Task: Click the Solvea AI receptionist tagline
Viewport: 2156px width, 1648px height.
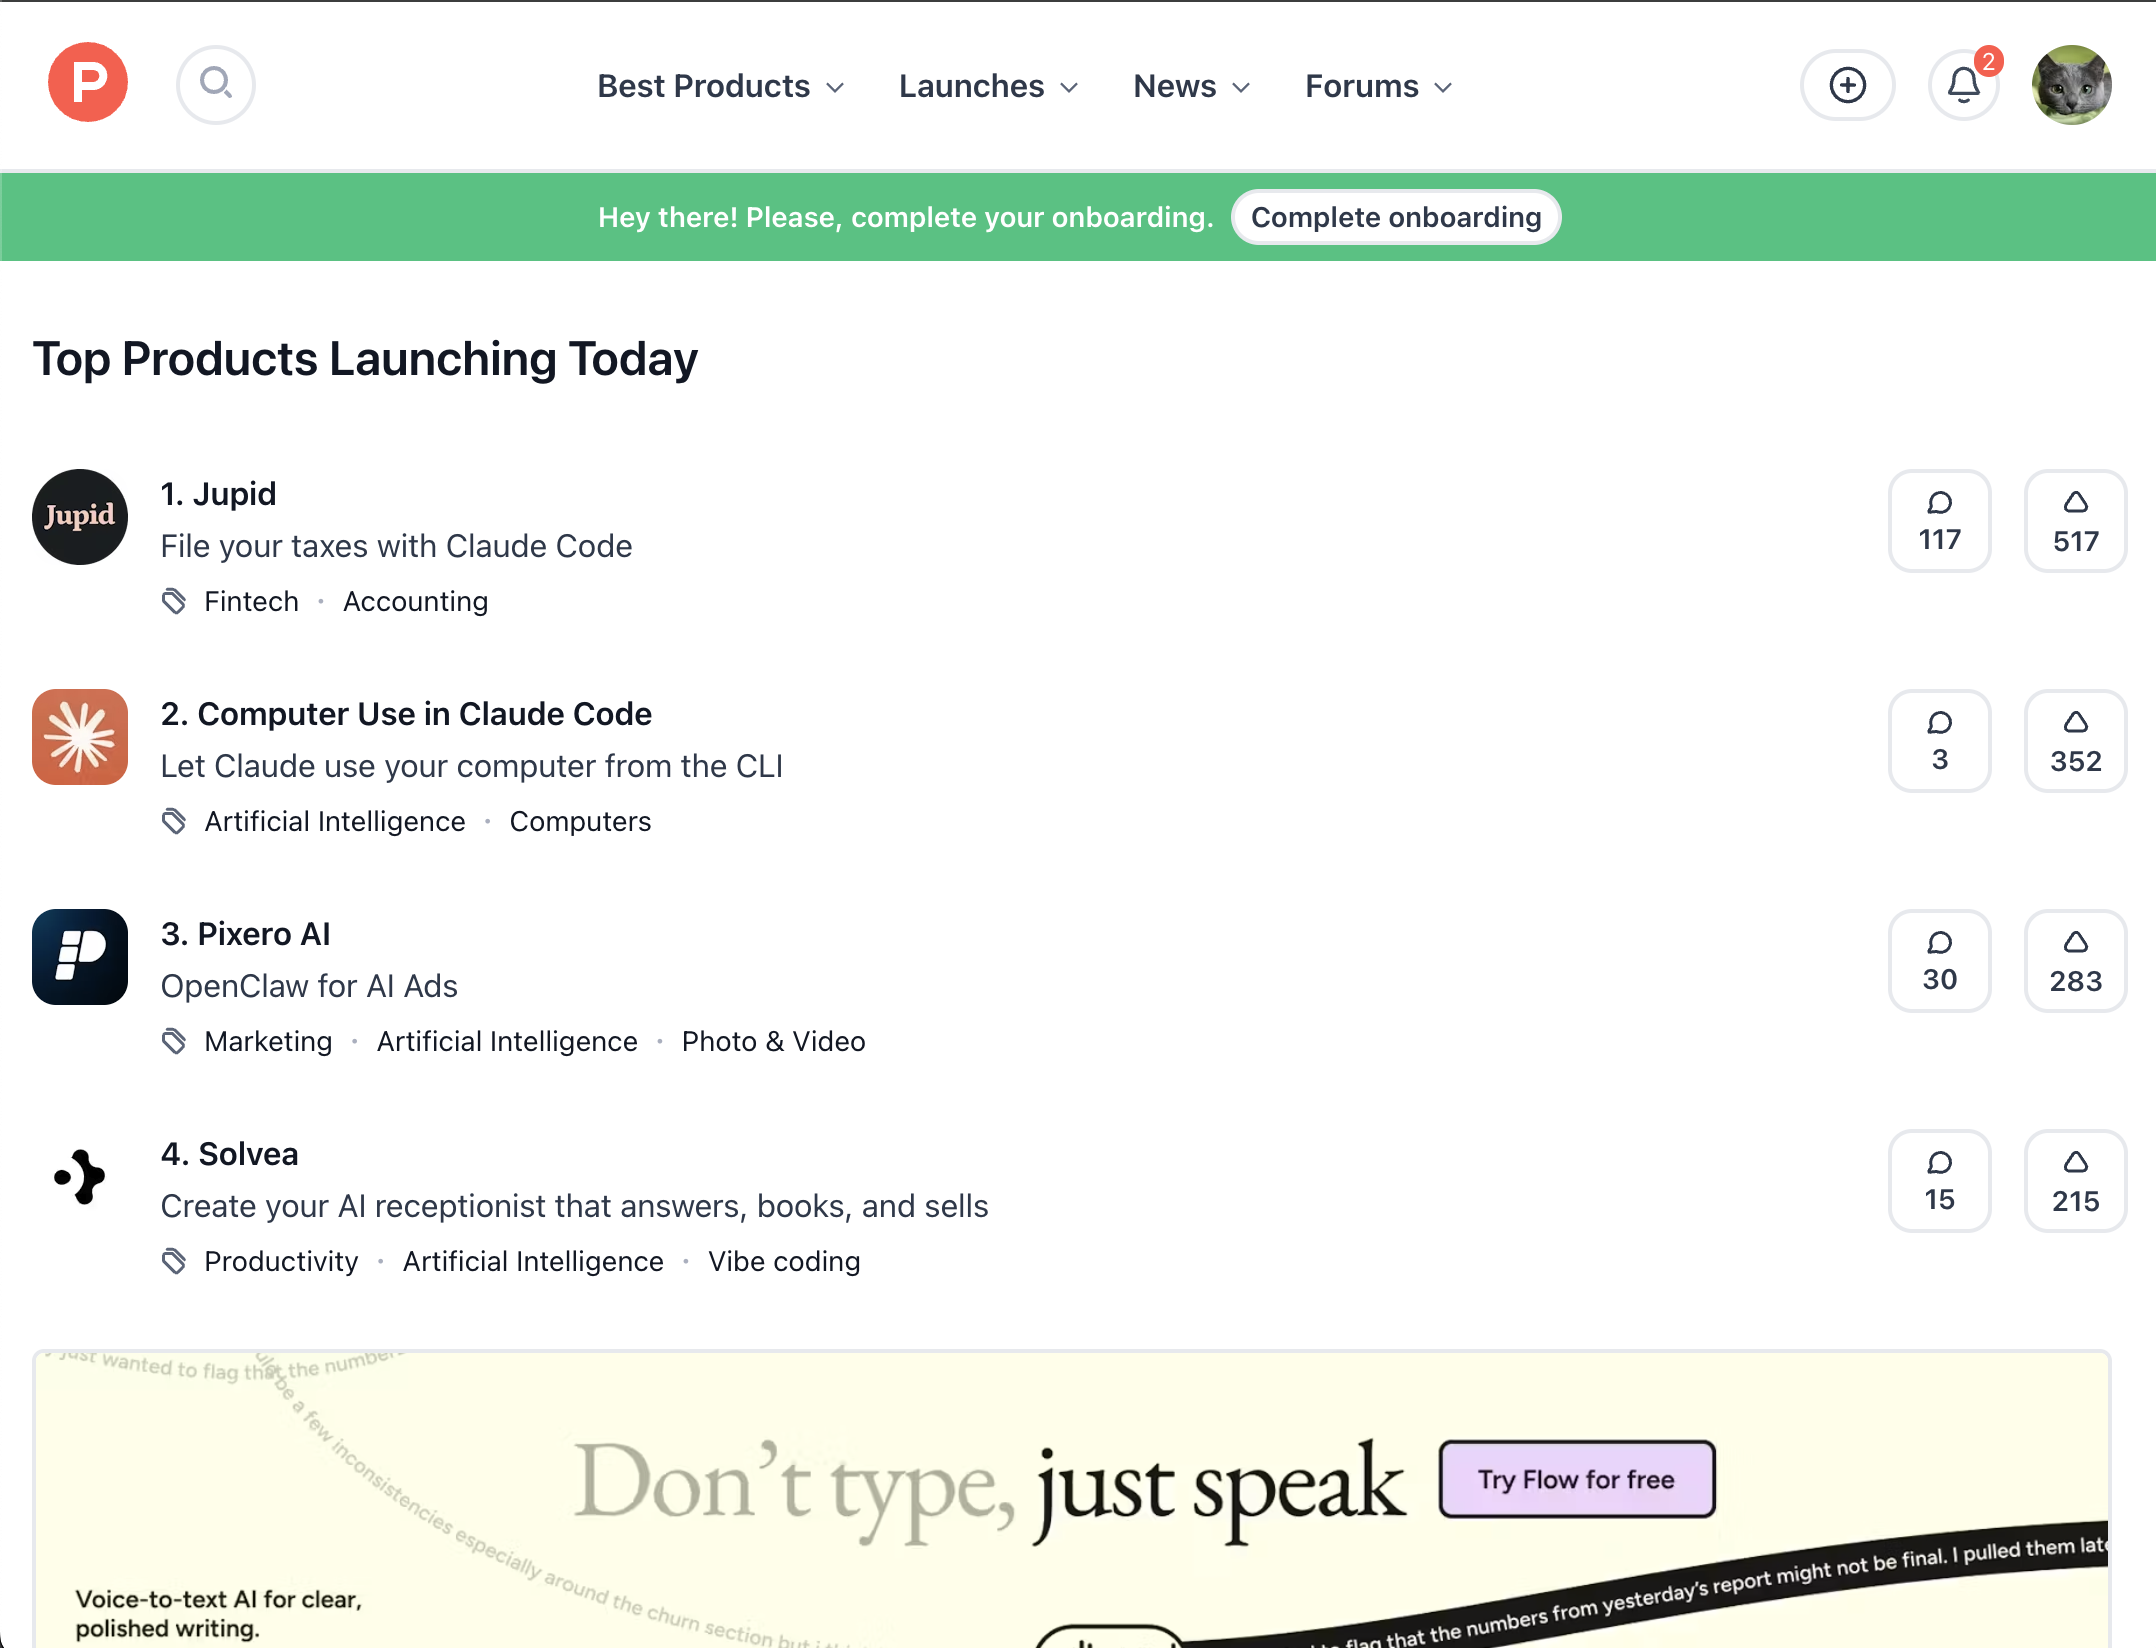Action: (x=574, y=1206)
